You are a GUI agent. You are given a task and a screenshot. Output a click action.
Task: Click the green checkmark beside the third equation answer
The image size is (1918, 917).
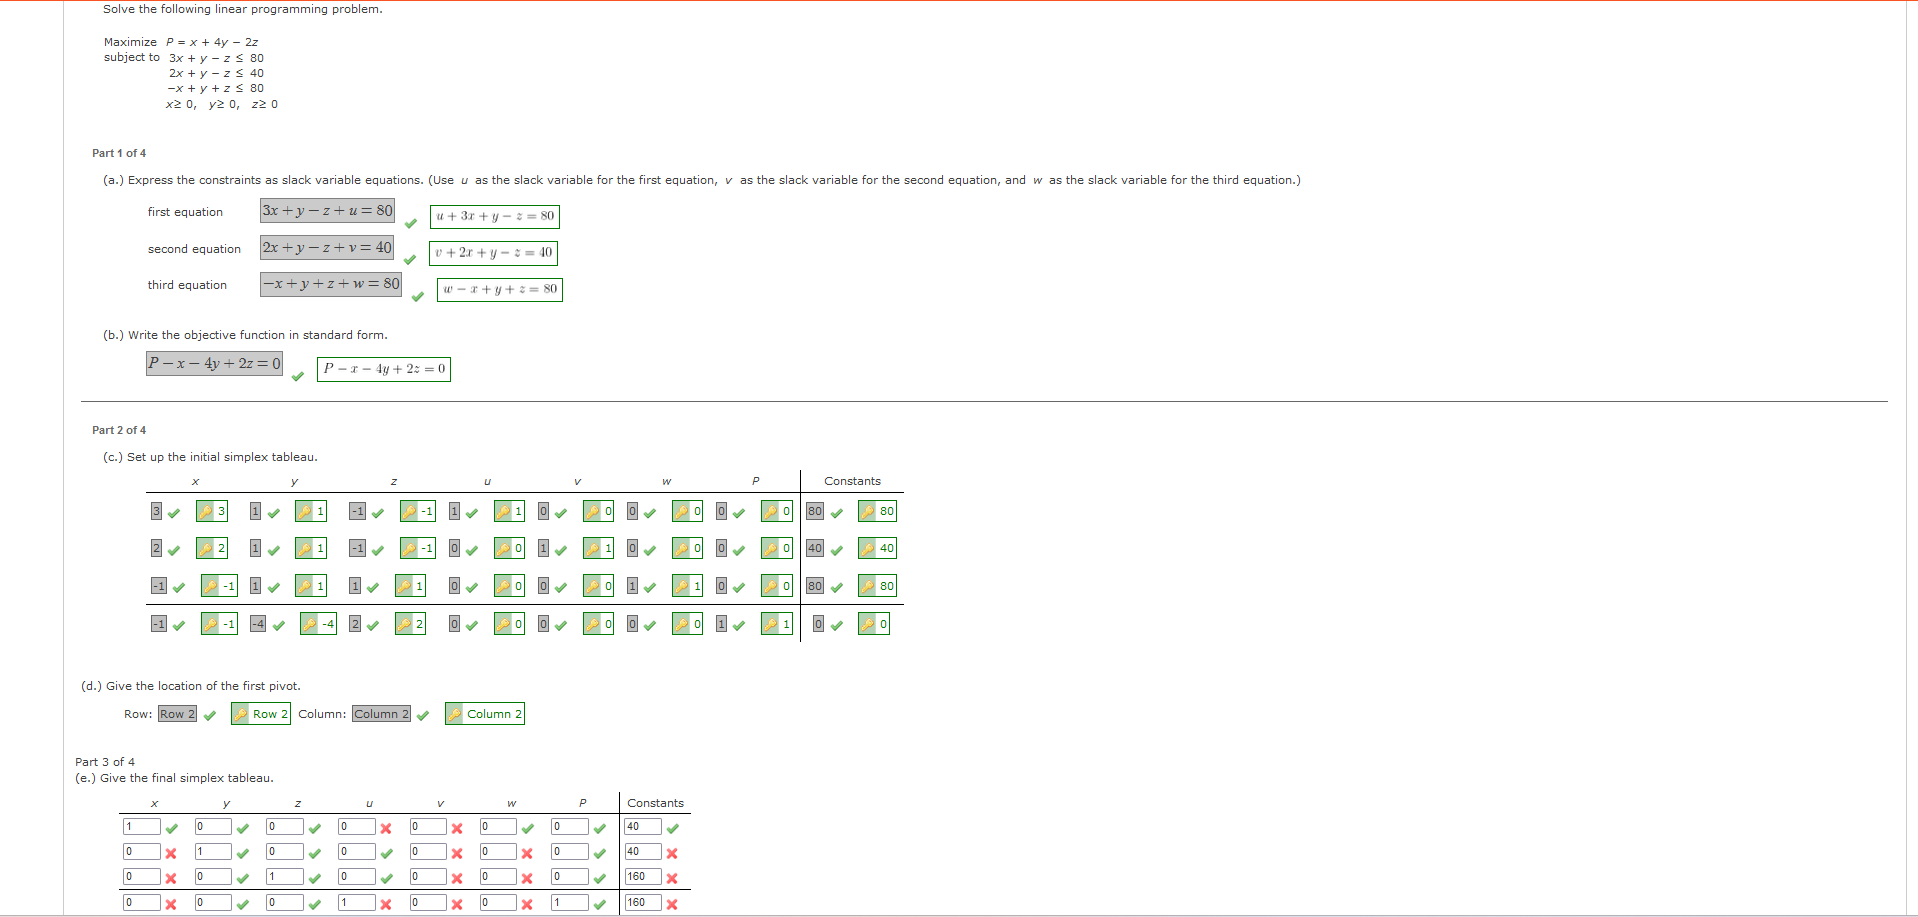pyautogui.click(x=417, y=297)
